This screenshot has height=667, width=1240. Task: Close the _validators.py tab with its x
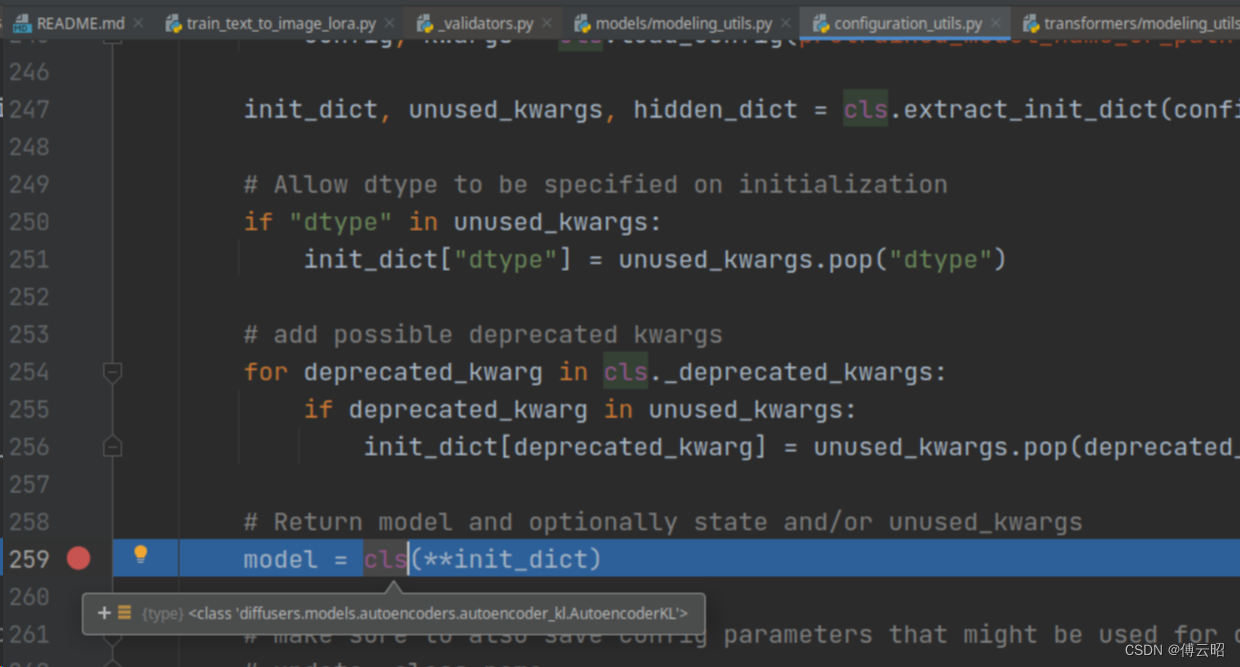pyautogui.click(x=547, y=21)
